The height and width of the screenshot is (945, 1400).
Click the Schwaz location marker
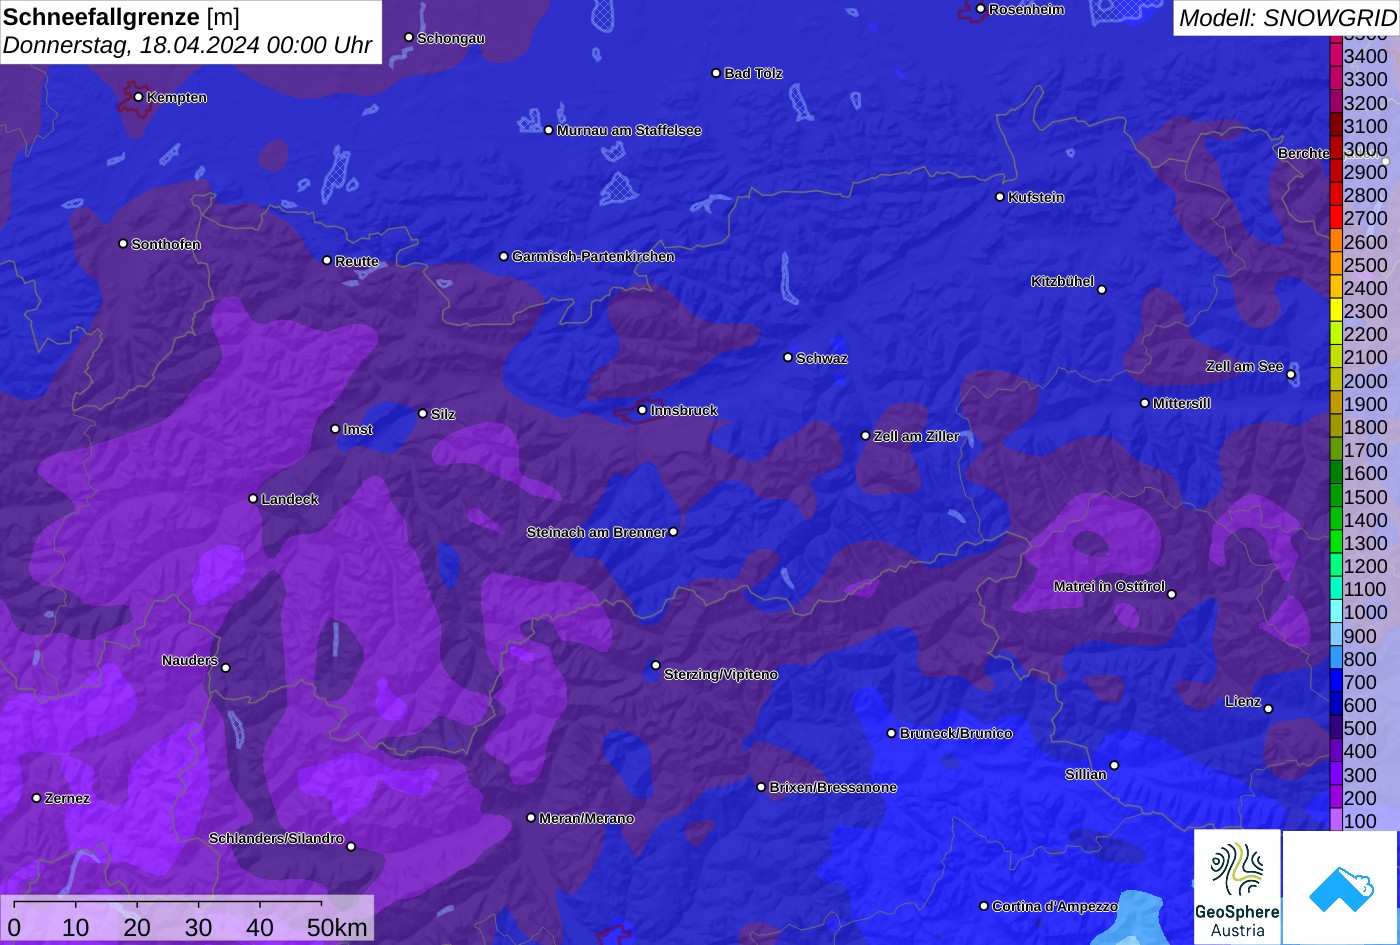788,357
